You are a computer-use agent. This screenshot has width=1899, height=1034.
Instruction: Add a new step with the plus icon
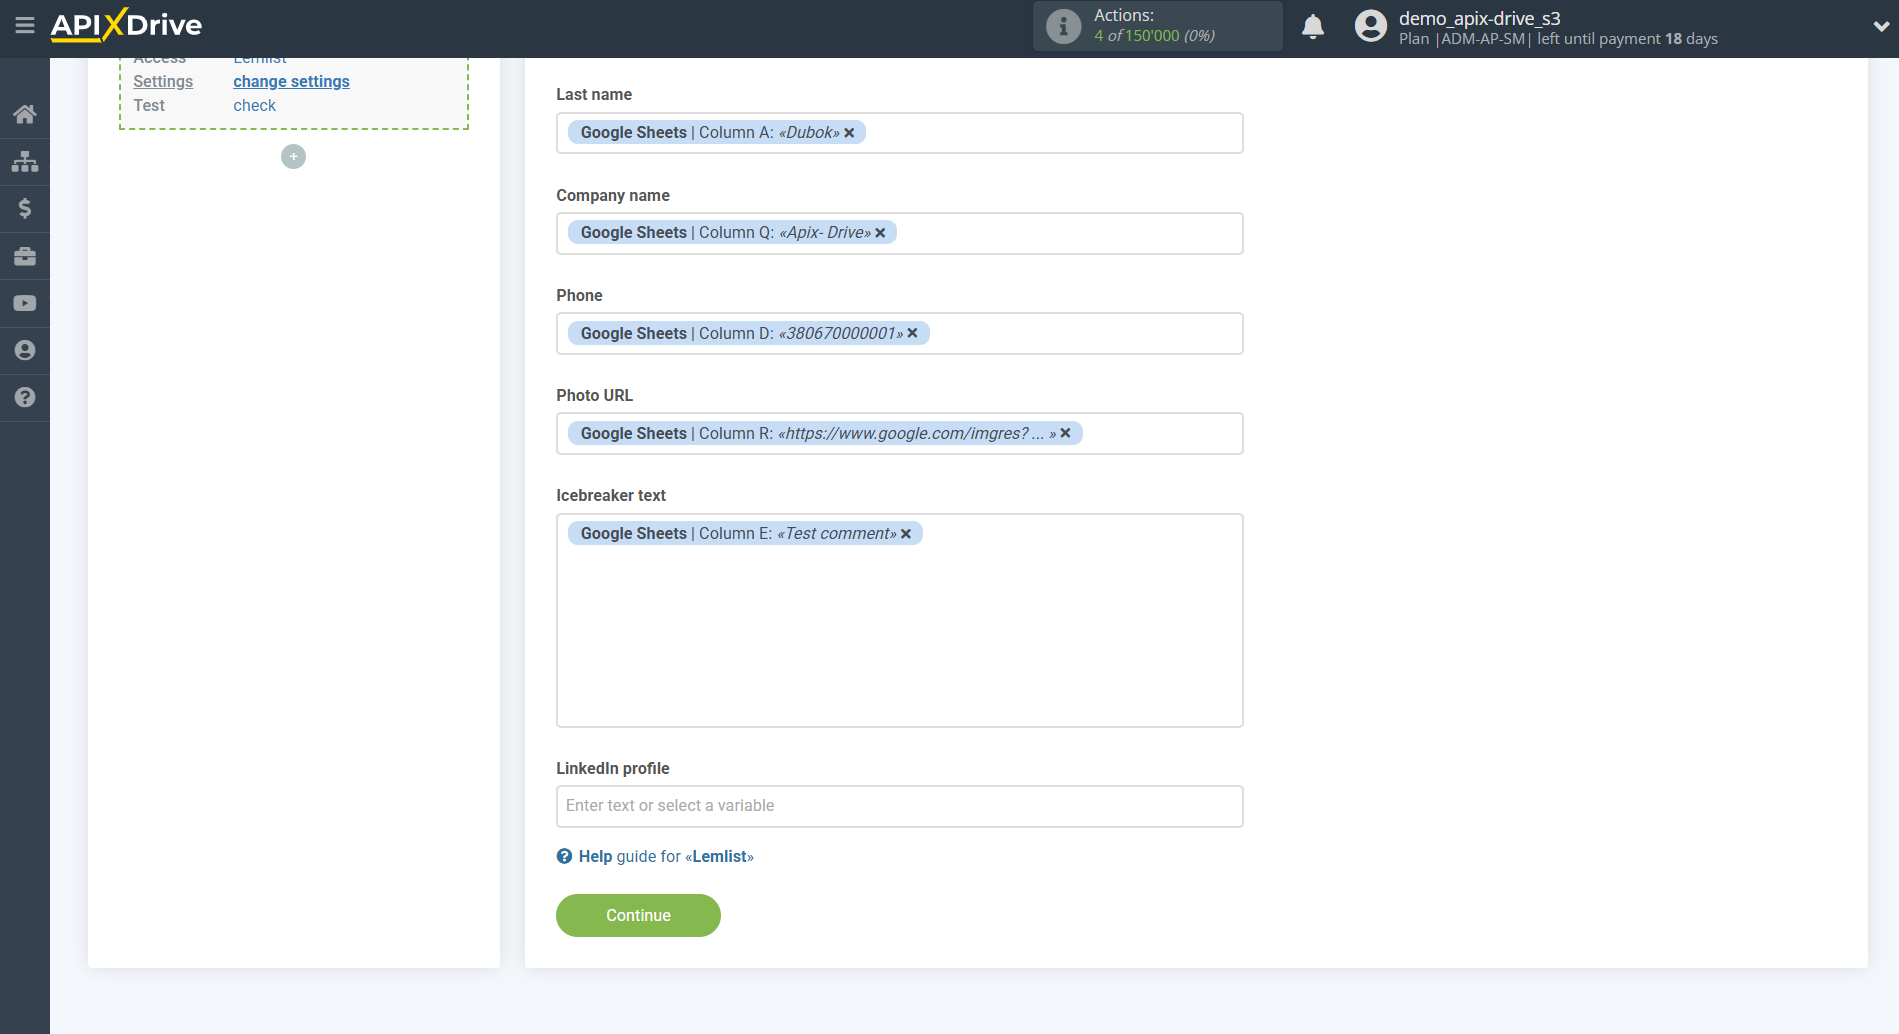[x=293, y=156]
